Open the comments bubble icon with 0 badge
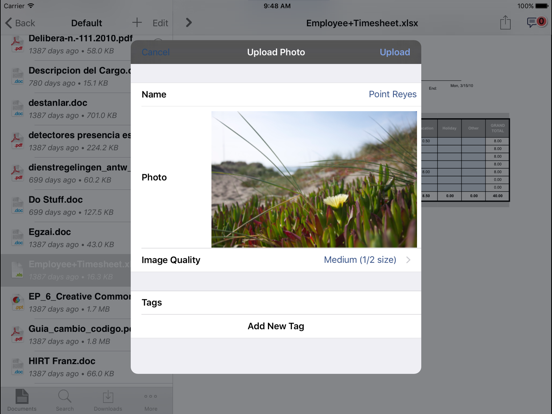Image resolution: width=552 pixels, height=414 pixels. tap(536, 22)
